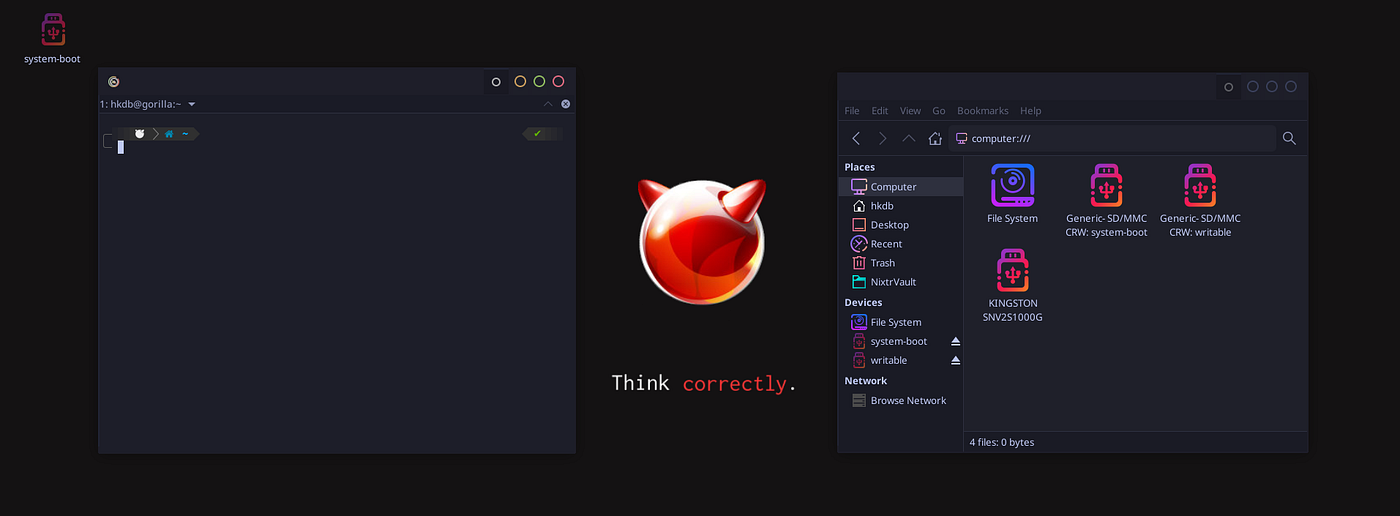
Task: Select Browse Network in the sidebar
Action: [x=901, y=400]
